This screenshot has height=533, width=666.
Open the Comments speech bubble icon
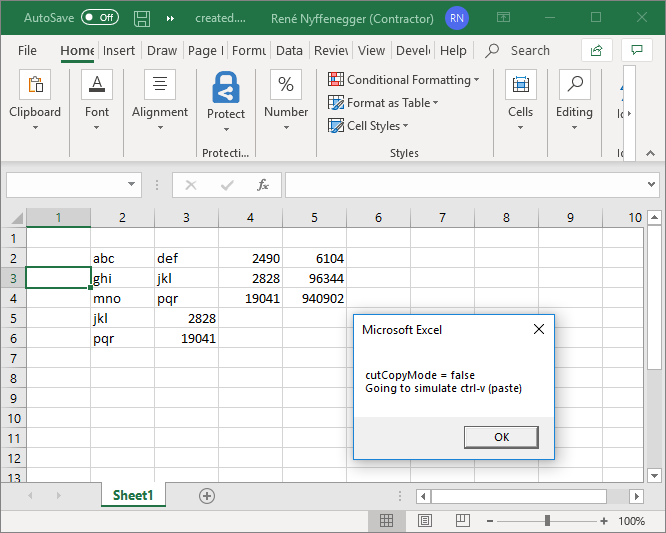(636, 50)
